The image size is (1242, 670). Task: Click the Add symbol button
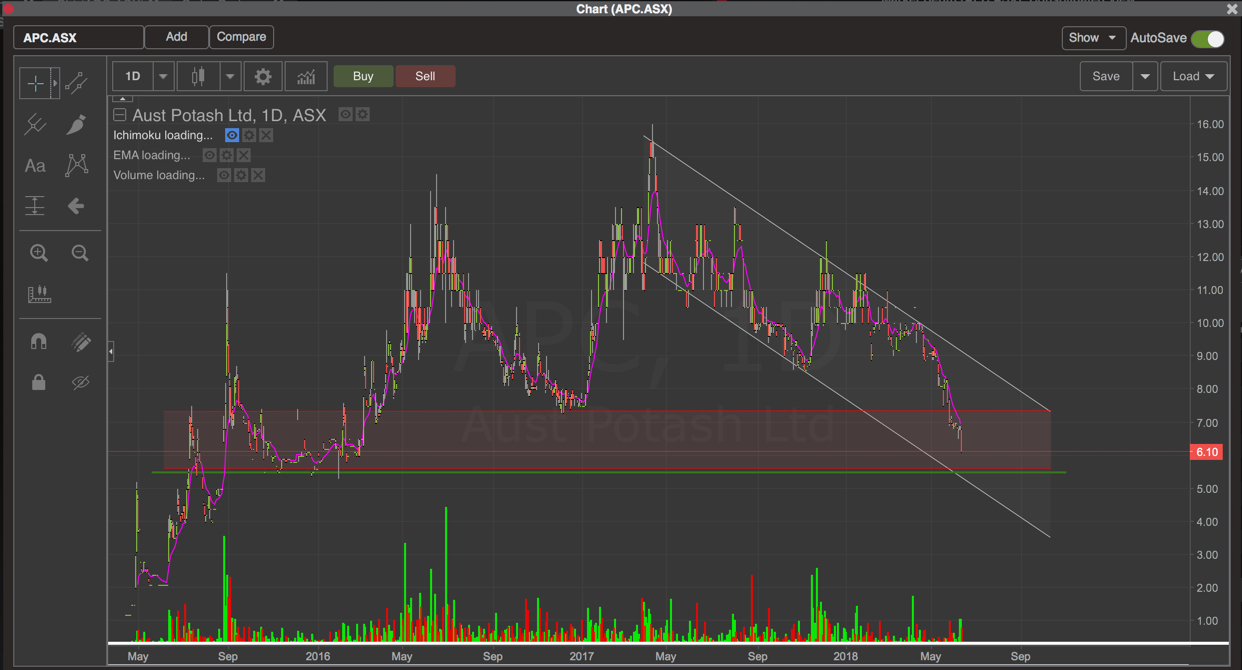176,37
